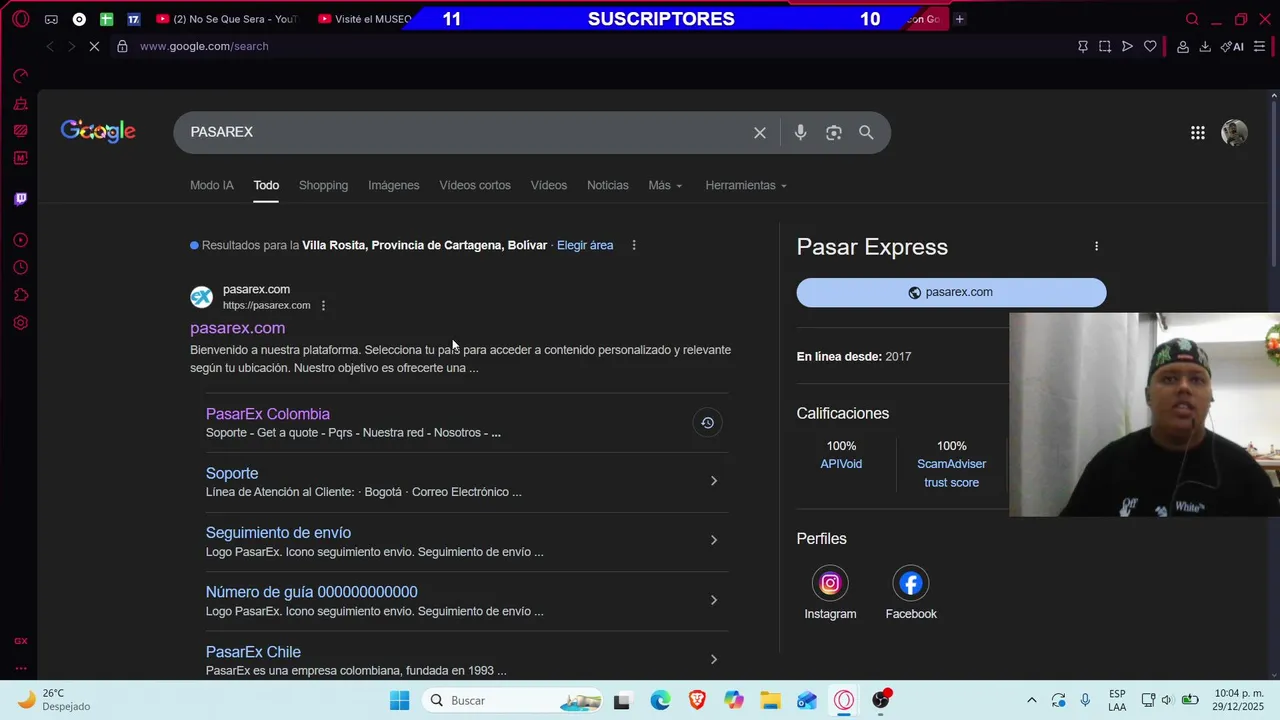
Task: Select the Visité el MUSEO YouTube tab
Action: click(x=364, y=19)
